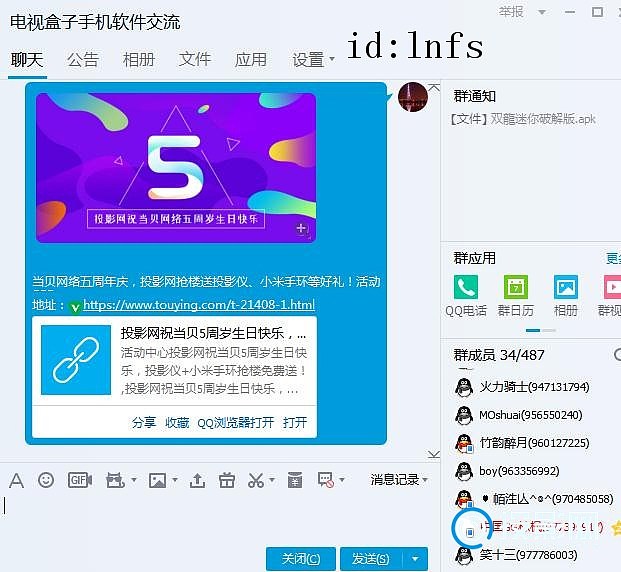Switch to the 文件 tab
The image size is (621, 572).
click(194, 60)
